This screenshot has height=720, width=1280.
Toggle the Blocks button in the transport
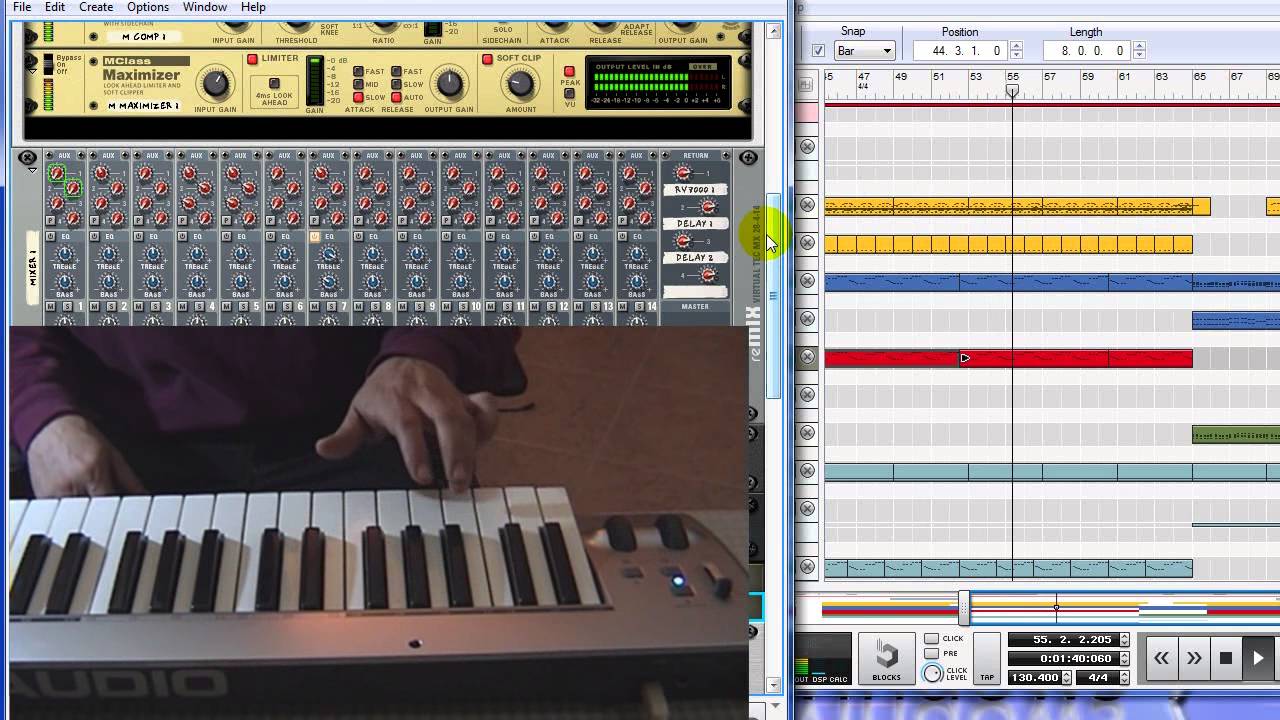[886, 659]
